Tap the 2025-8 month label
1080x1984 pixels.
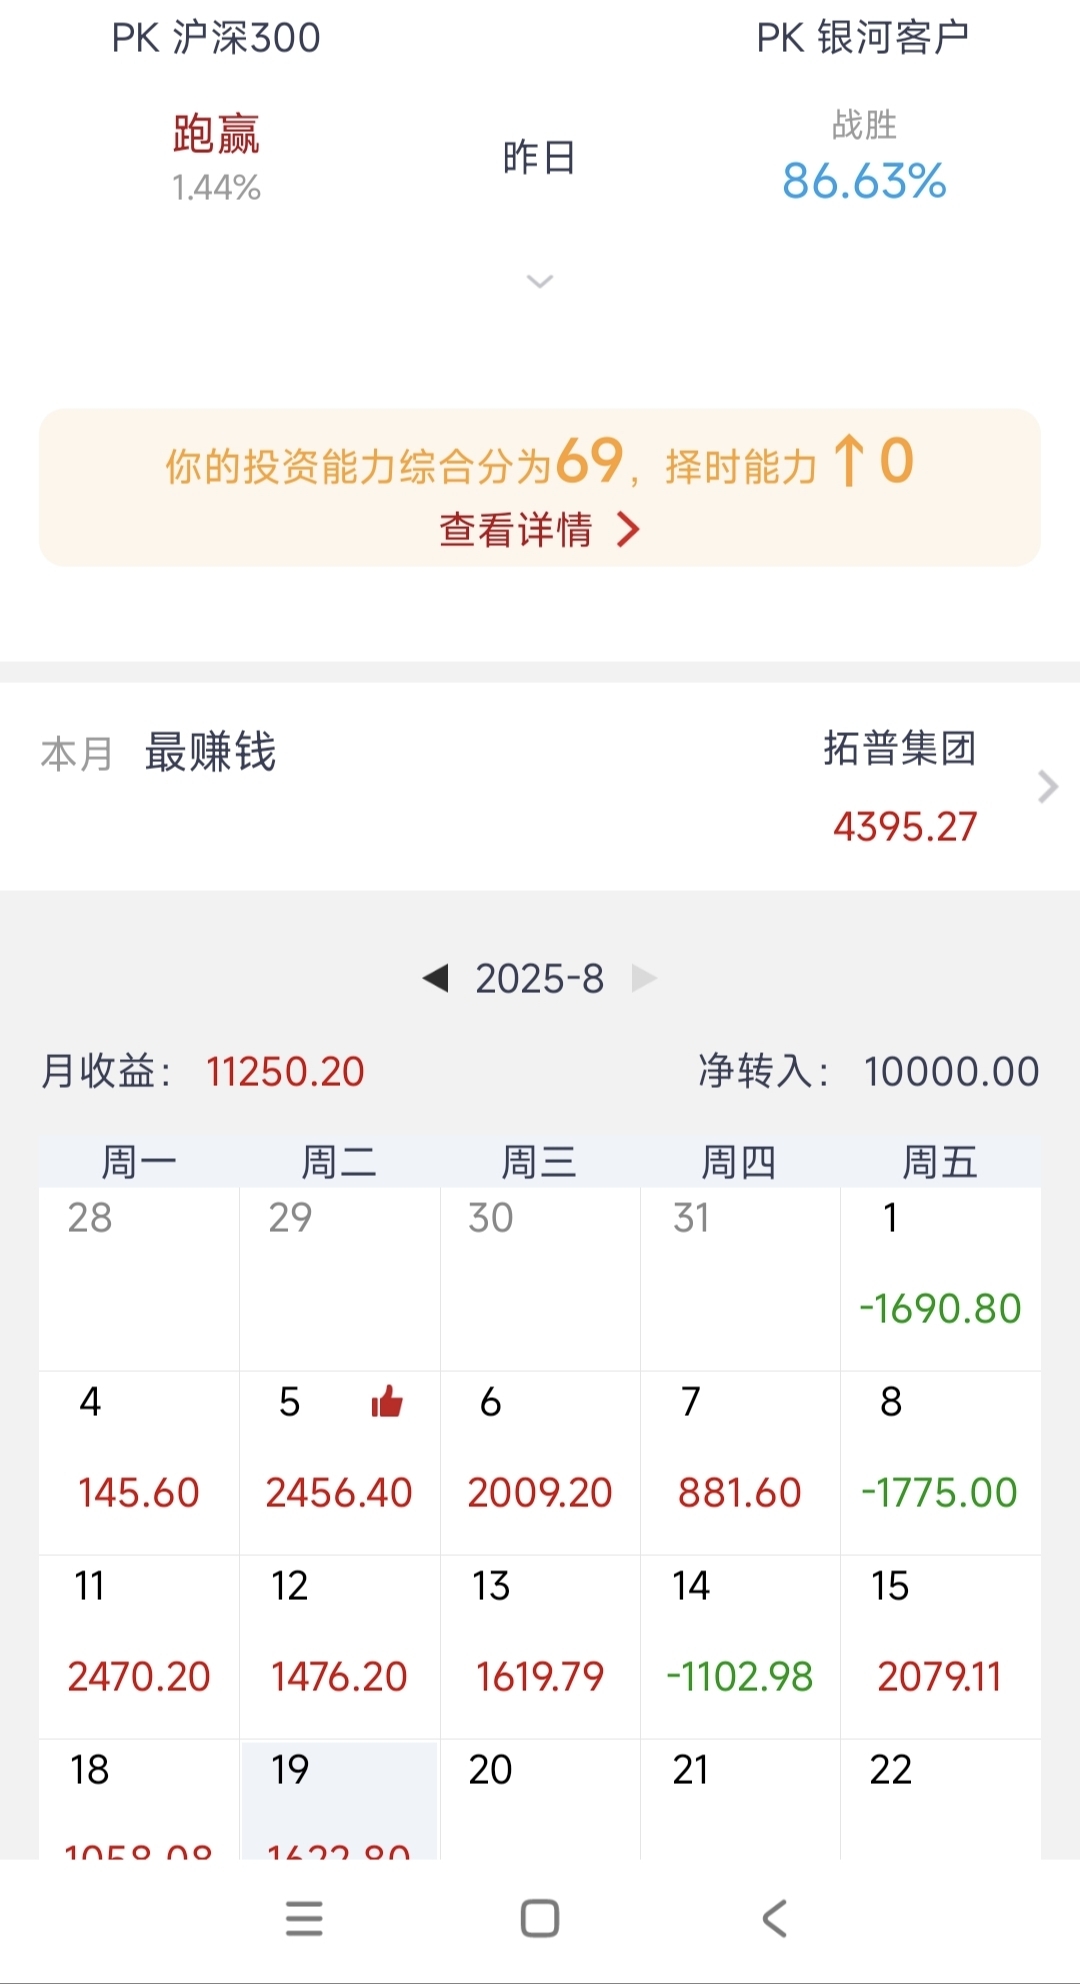pyautogui.click(x=540, y=978)
